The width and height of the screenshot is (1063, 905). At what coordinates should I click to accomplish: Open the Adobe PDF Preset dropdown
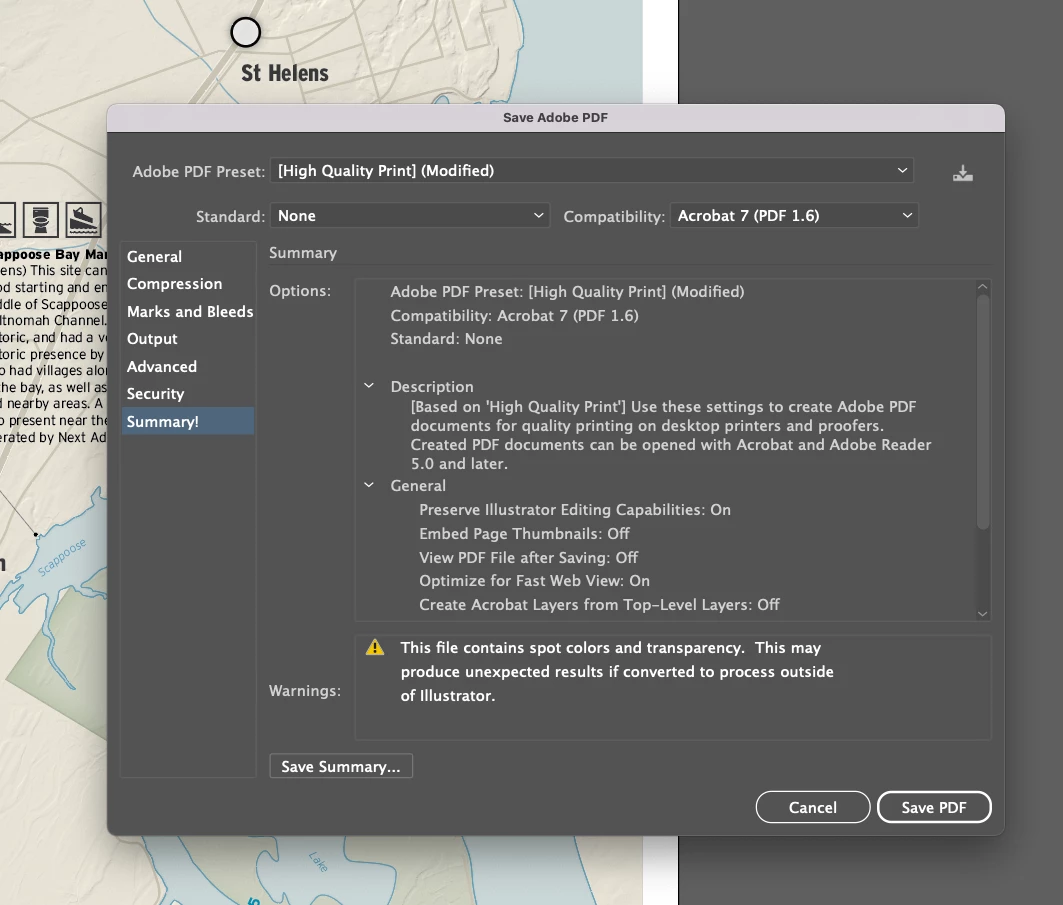coord(592,170)
